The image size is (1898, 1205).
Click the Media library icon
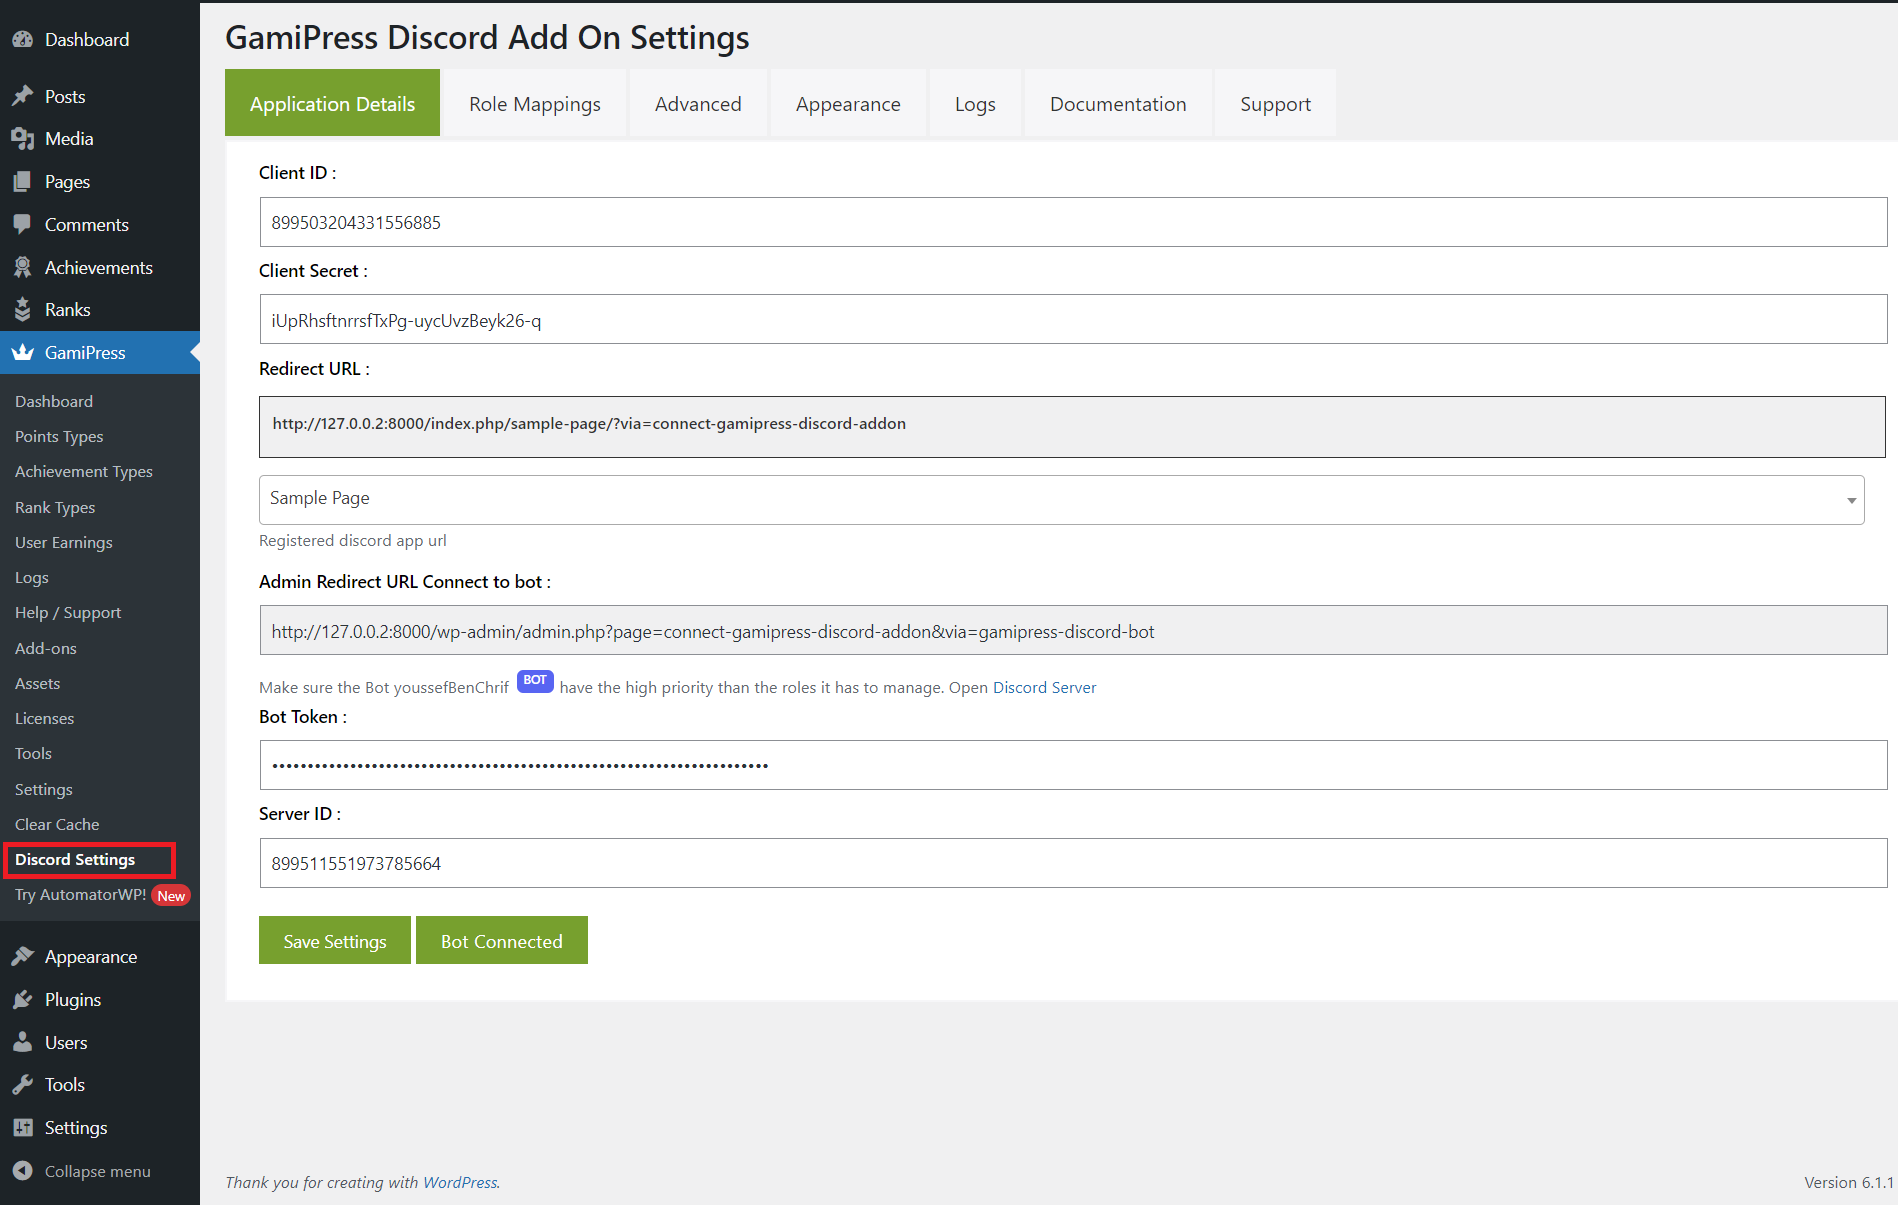point(22,139)
